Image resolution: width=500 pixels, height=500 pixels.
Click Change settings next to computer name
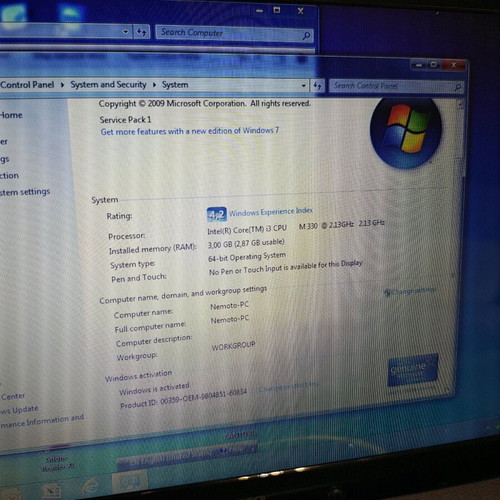pyautogui.click(x=410, y=292)
